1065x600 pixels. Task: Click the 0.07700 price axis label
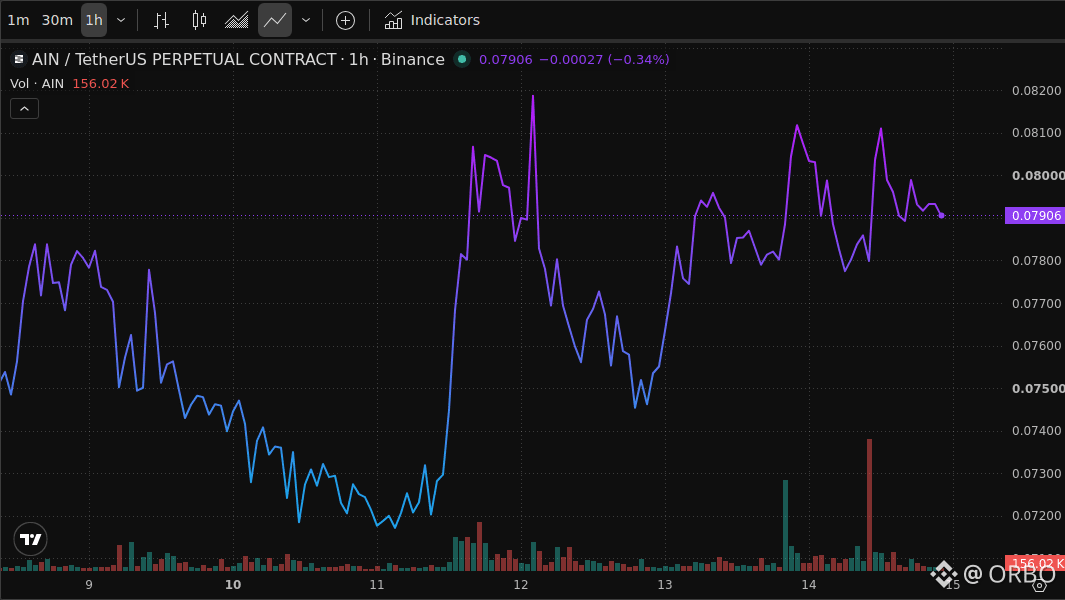click(x=1036, y=303)
